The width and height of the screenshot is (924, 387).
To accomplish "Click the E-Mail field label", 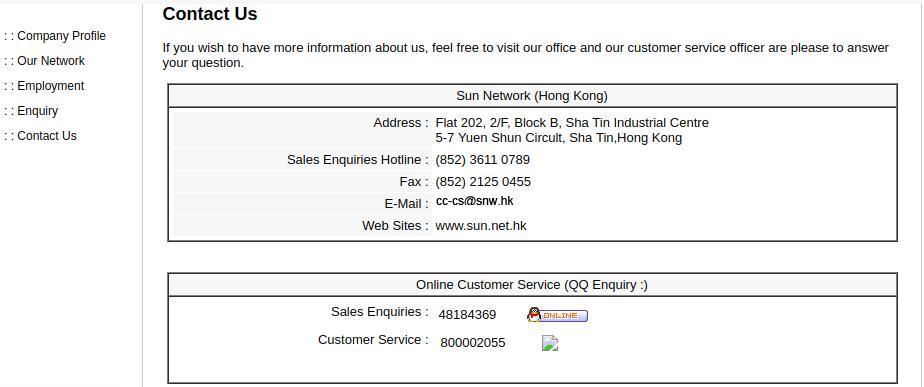I will point(407,204).
